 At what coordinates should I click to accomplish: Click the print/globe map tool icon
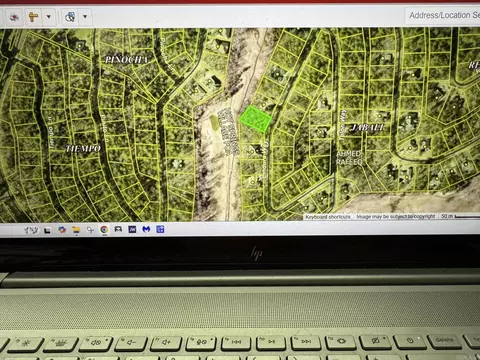coord(70,17)
